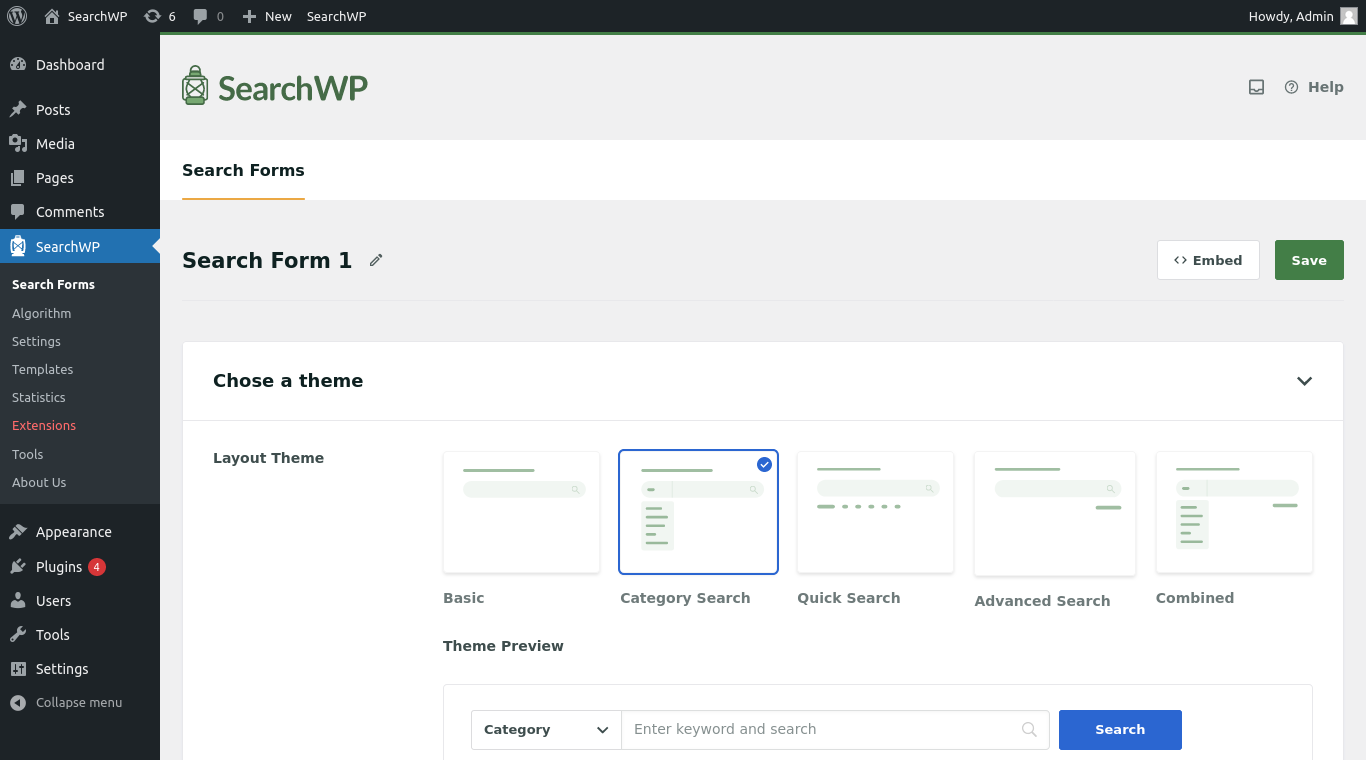Click the keyword search input field
The height and width of the screenshot is (760, 1366).
[x=820, y=729]
